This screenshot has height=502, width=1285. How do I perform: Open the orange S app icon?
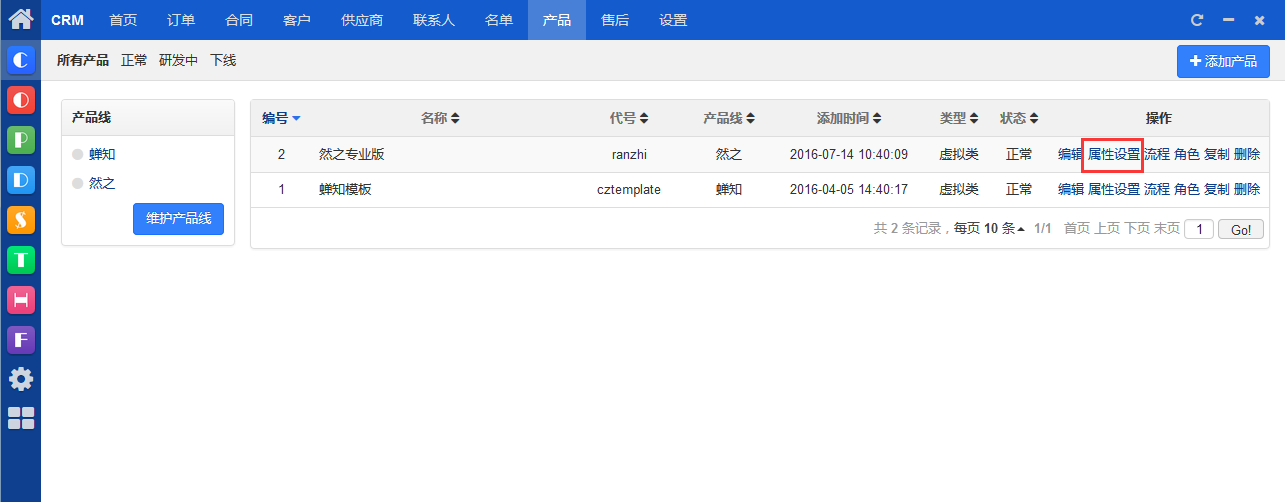click(x=21, y=220)
